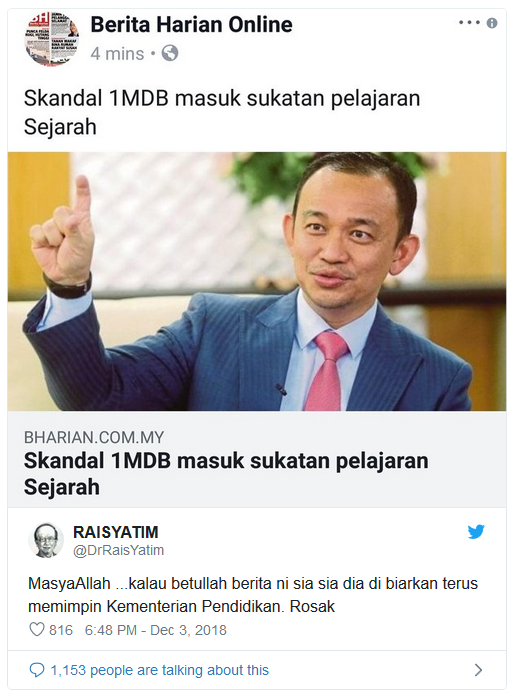This screenshot has width=519, height=698.
Task: Click the RAISYATIM display name
Action: [116, 532]
